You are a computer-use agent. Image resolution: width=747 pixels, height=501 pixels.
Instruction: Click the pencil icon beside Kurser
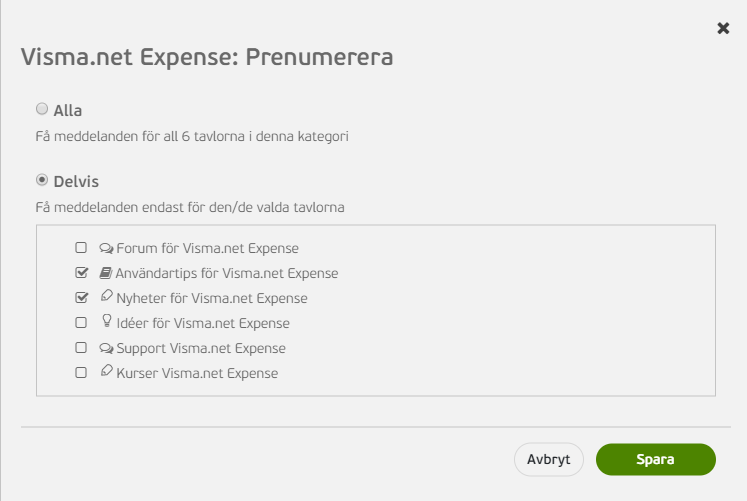coord(107,371)
